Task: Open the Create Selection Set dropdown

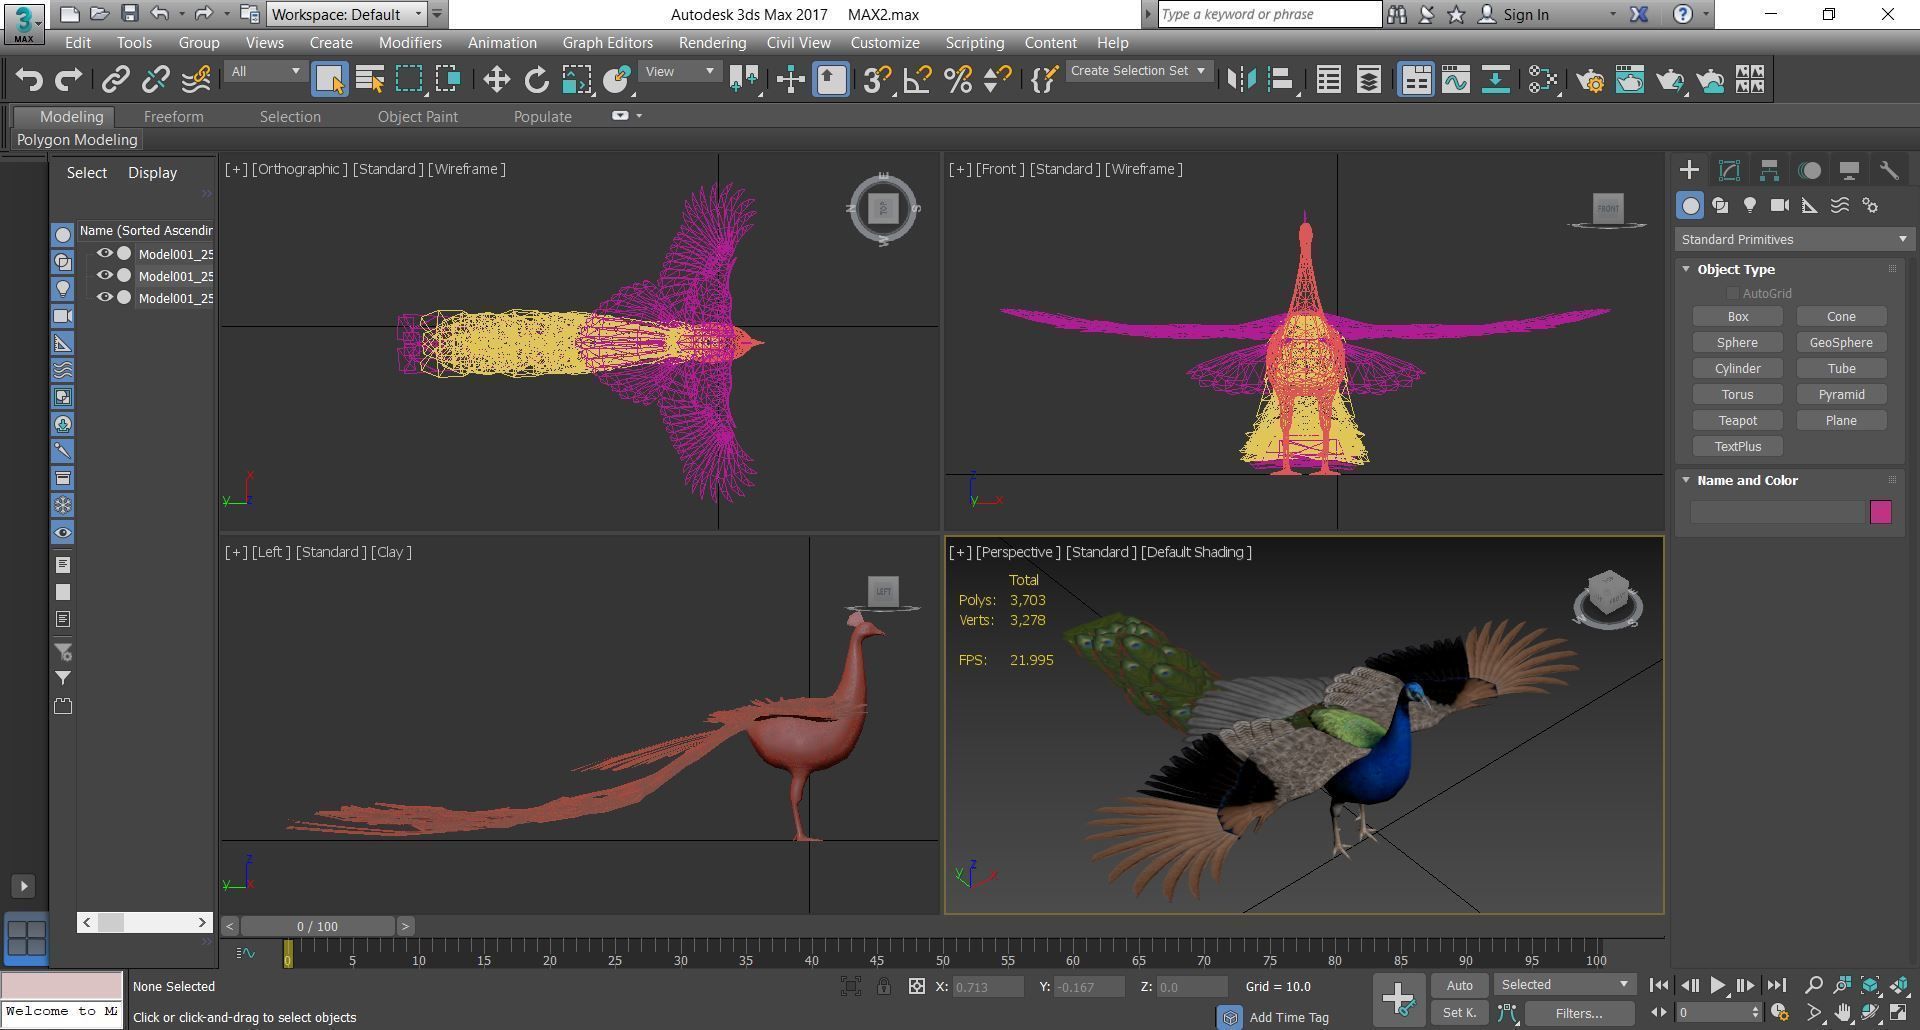Action: point(1139,71)
